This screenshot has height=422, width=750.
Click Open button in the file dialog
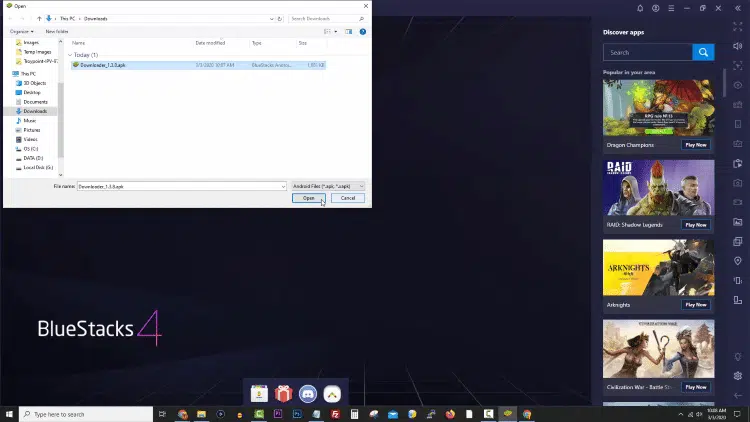[309, 198]
